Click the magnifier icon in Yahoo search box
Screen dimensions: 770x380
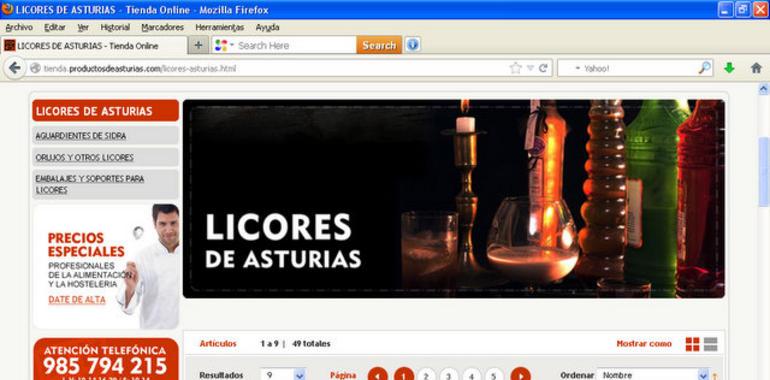pyautogui.click(x=705, y=68)
